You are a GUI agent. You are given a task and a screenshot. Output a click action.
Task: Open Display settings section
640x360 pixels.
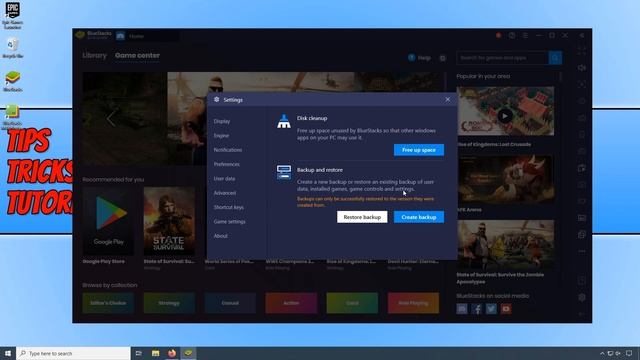(222, 121)
